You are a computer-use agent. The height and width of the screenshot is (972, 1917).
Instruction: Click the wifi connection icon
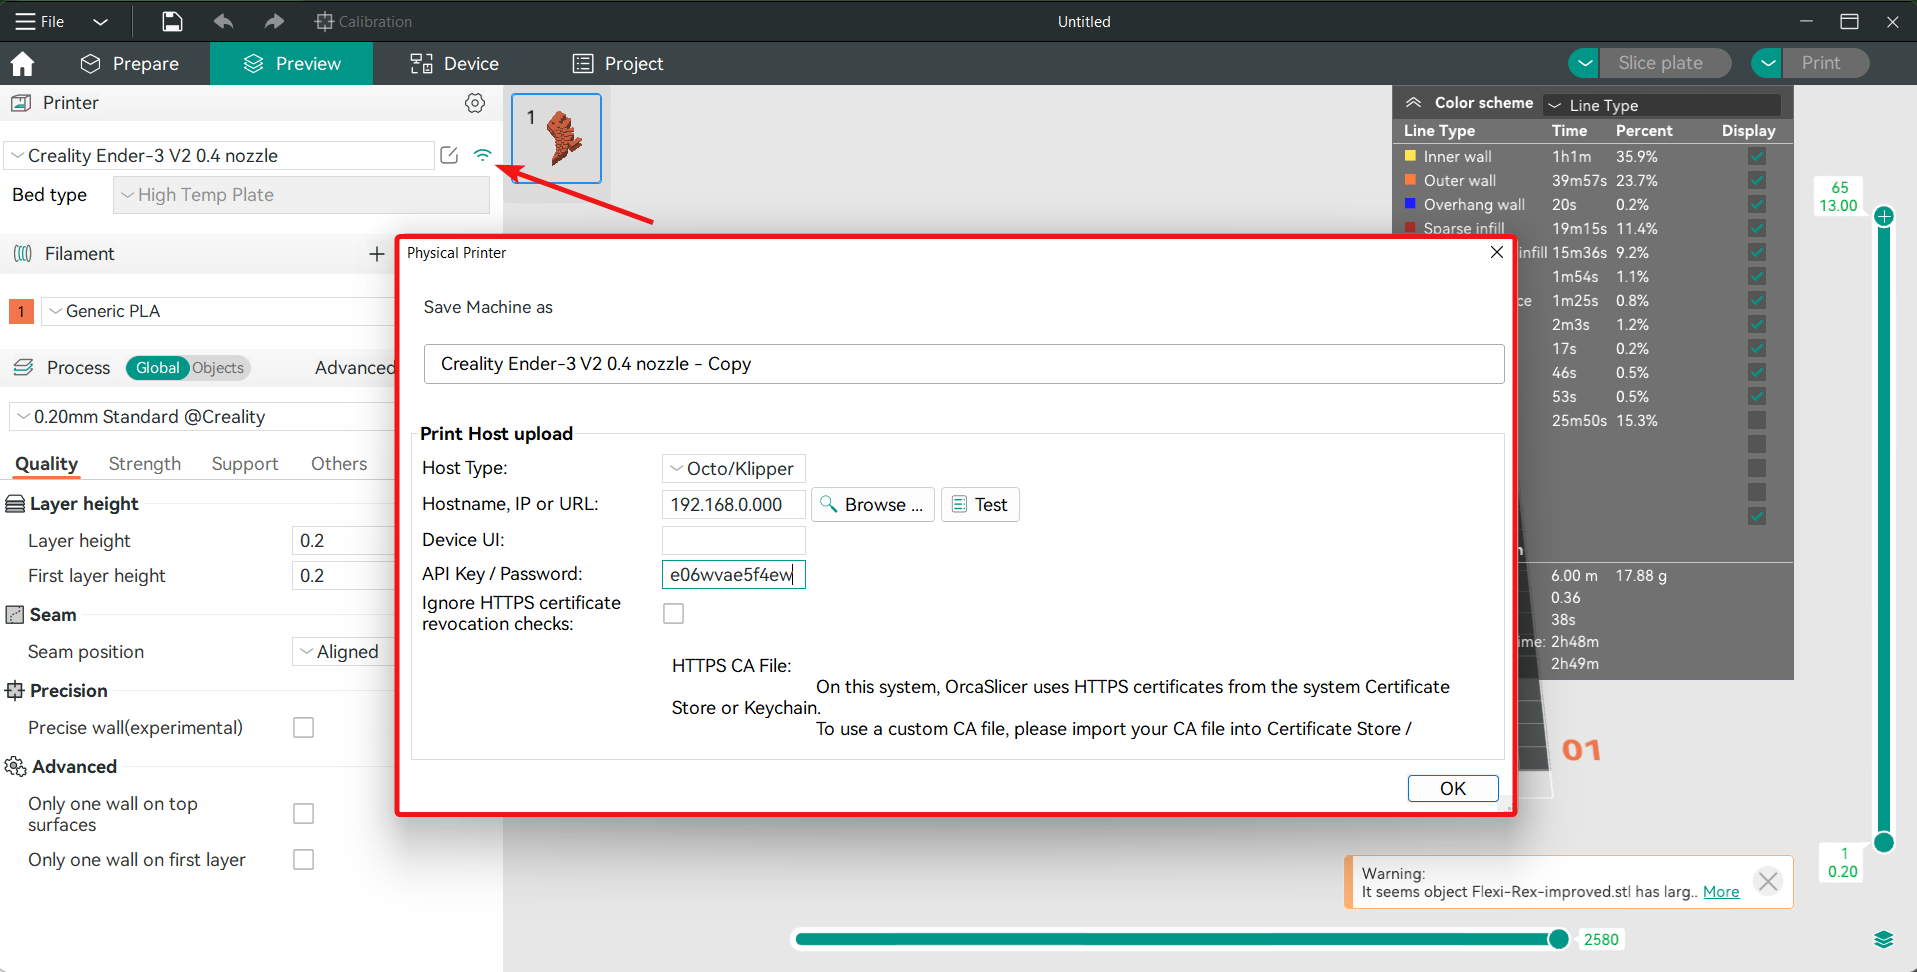coord(483,155)
